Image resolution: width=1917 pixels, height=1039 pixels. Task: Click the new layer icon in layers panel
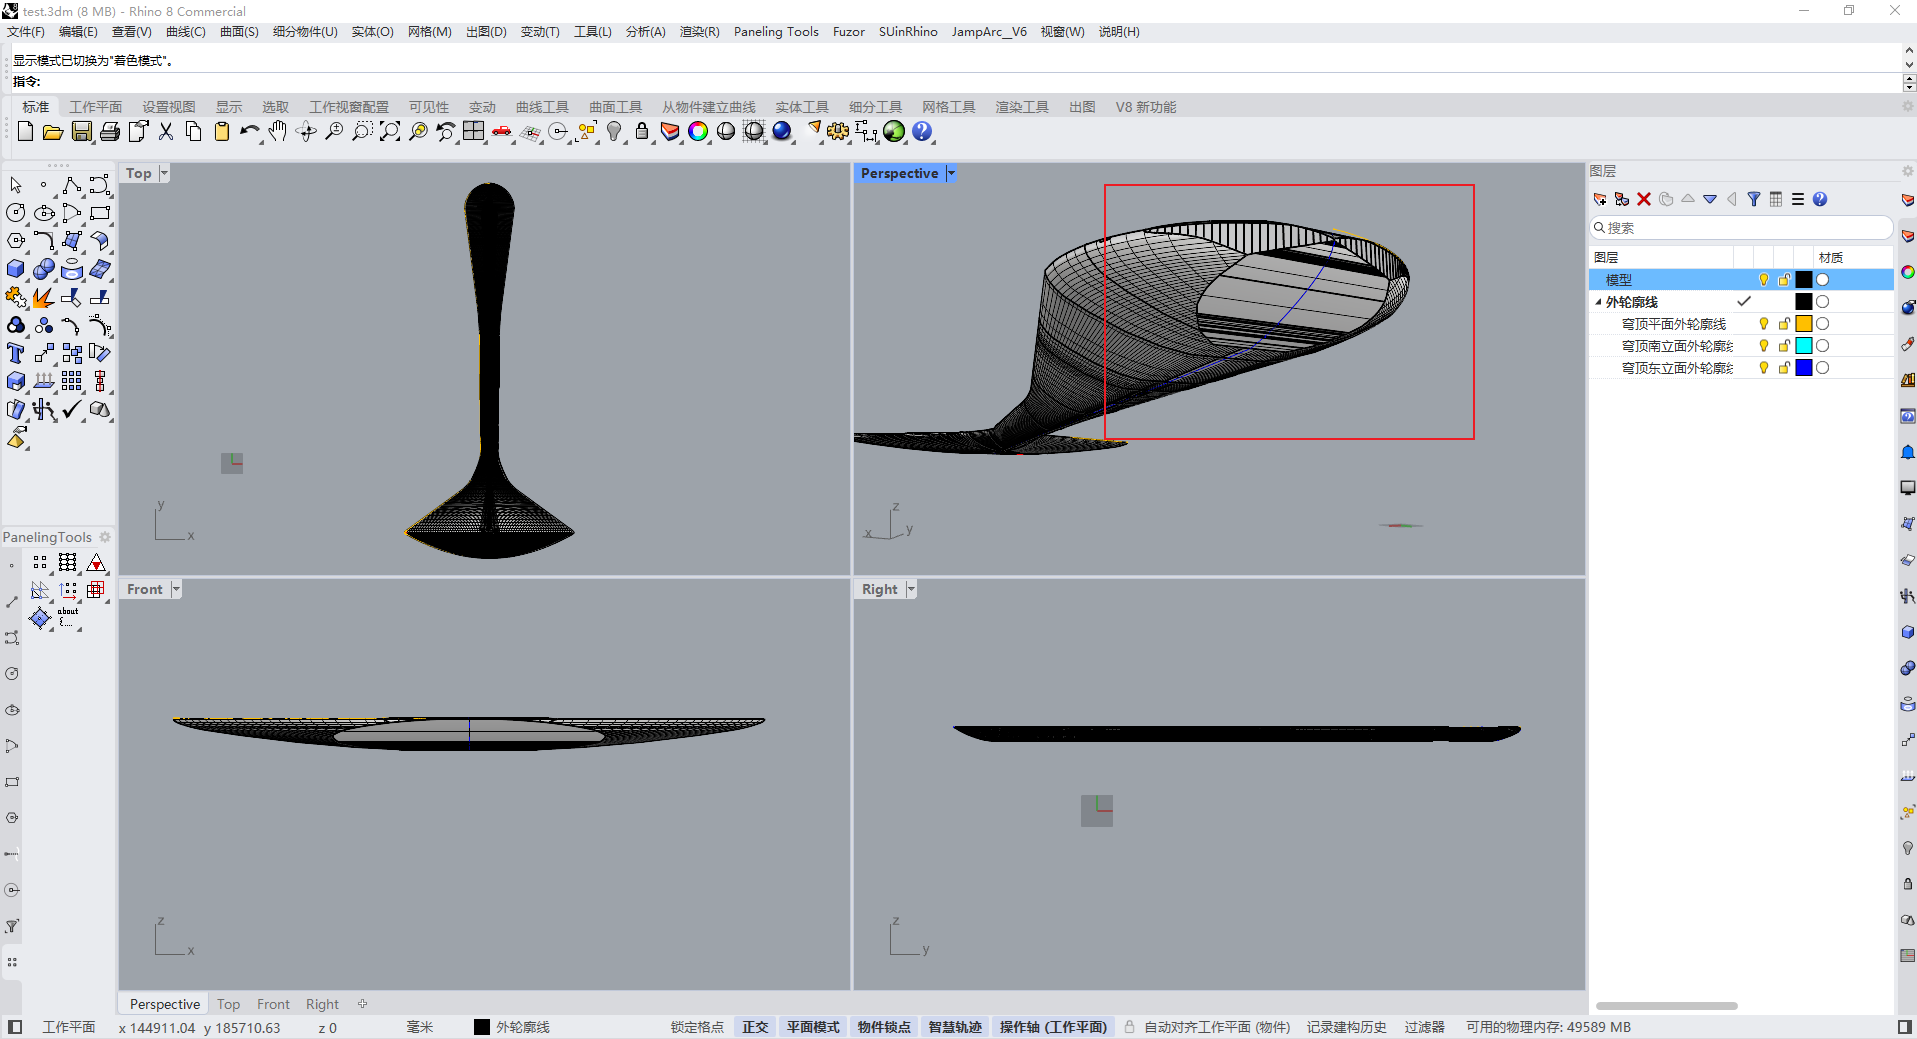pyautogui.click(x=1600, y=200)
